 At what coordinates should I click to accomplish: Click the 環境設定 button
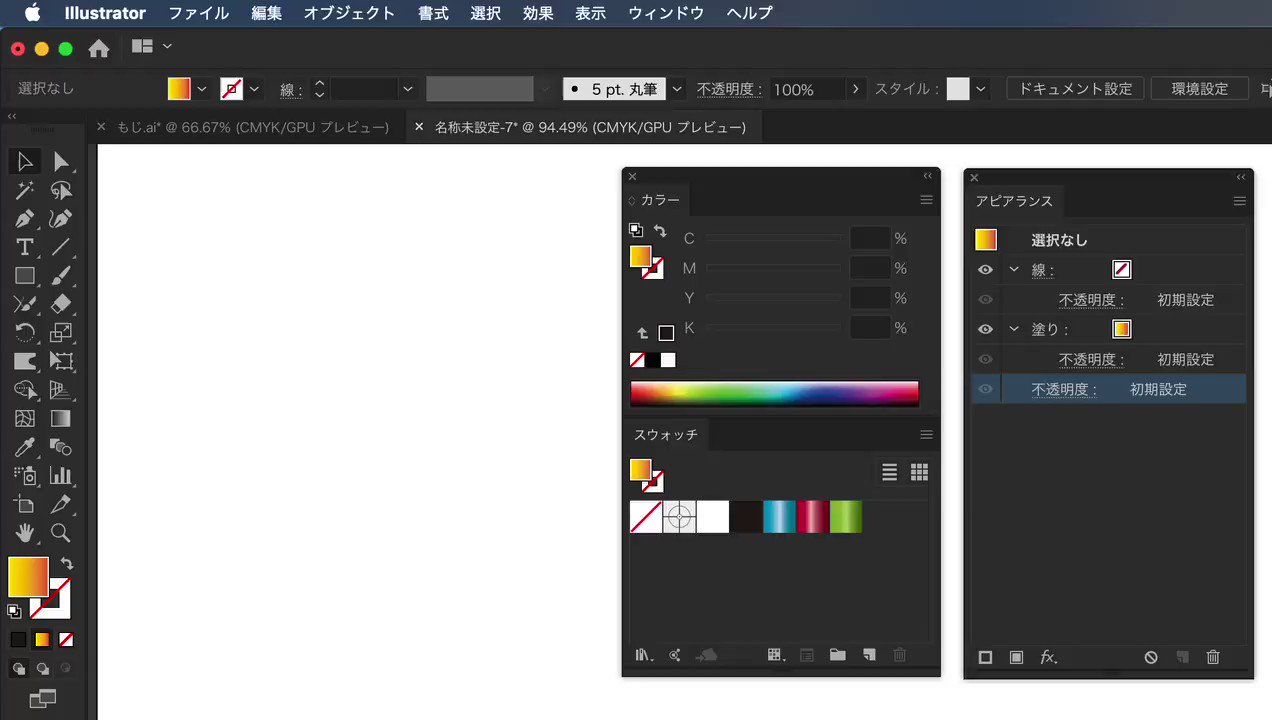(x=1200, y=89)
